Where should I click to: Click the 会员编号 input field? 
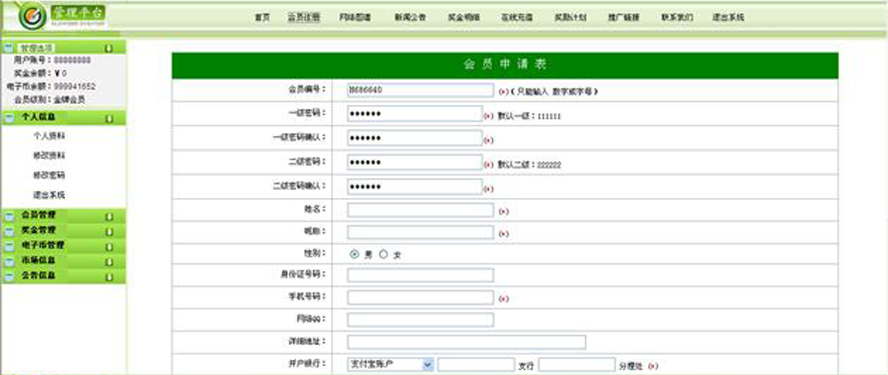[420, 90]
